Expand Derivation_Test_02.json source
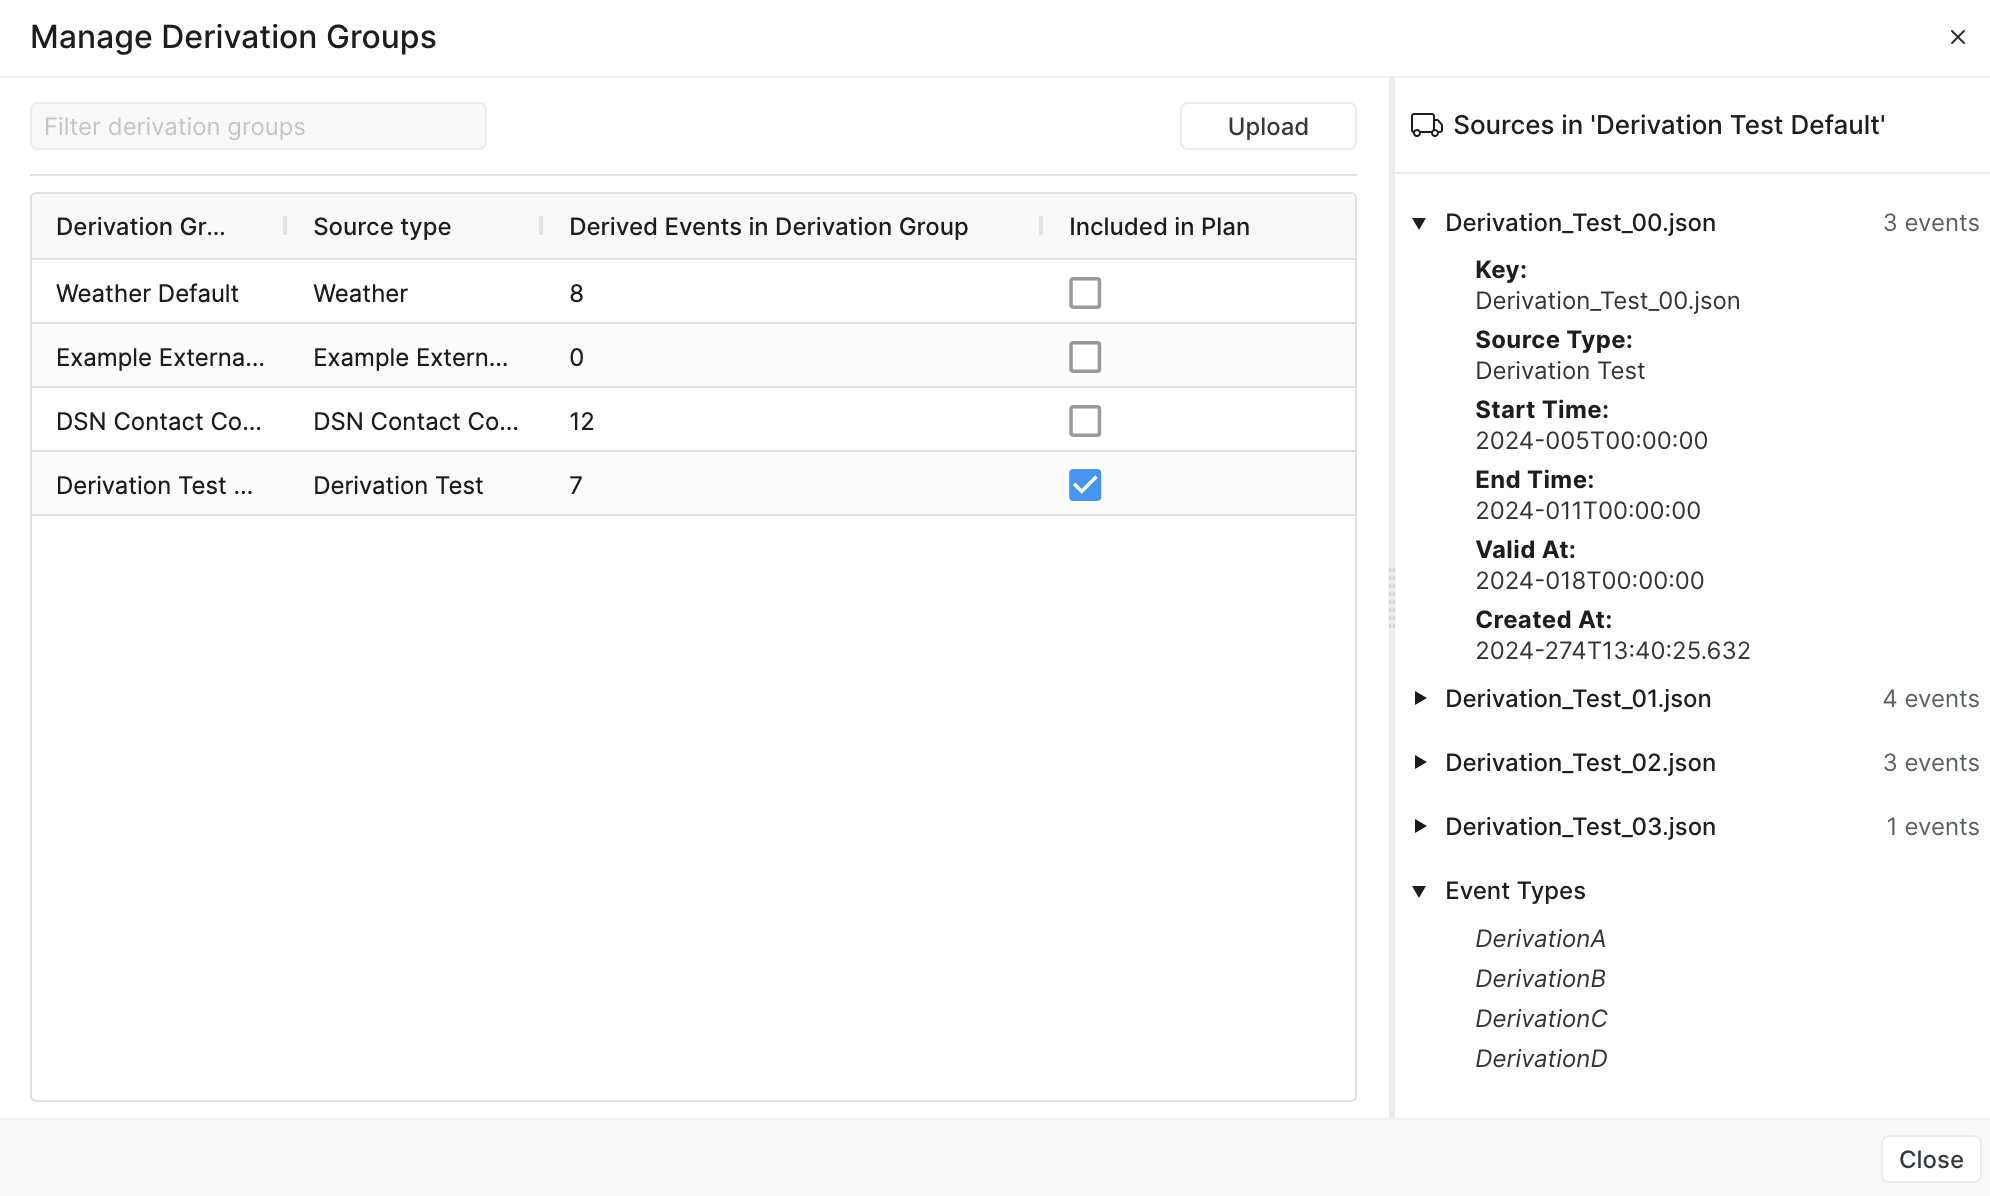Image resolution: width=1990 pixels, height=1196 pixels. click(x=1419, y=763)
